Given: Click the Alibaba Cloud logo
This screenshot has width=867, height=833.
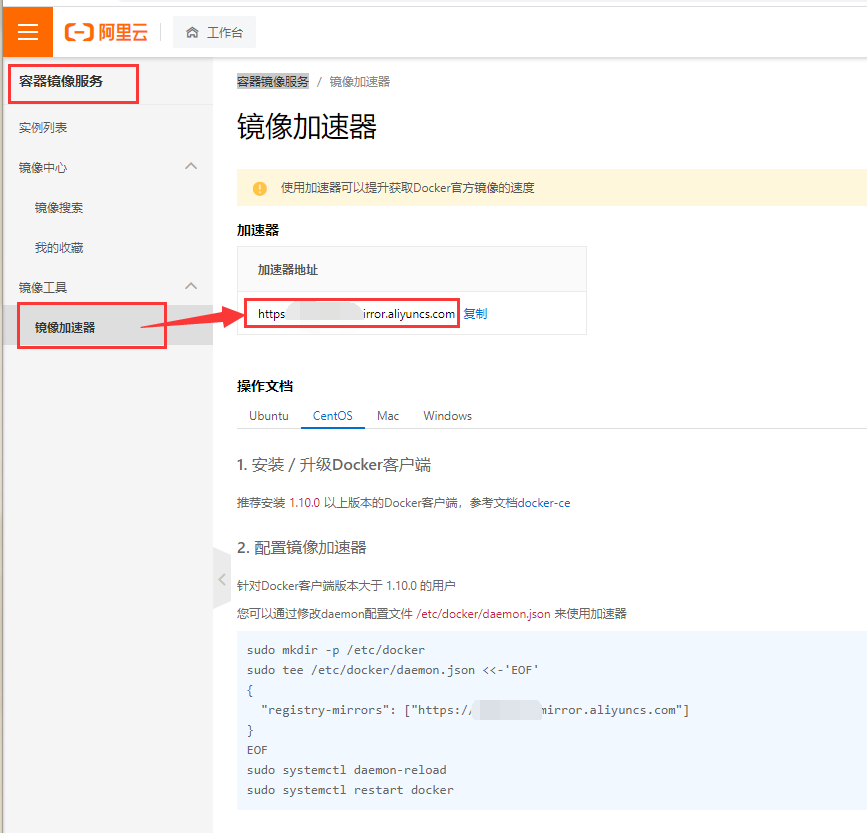Looking at the screenshot, I should tap(106, 32).
